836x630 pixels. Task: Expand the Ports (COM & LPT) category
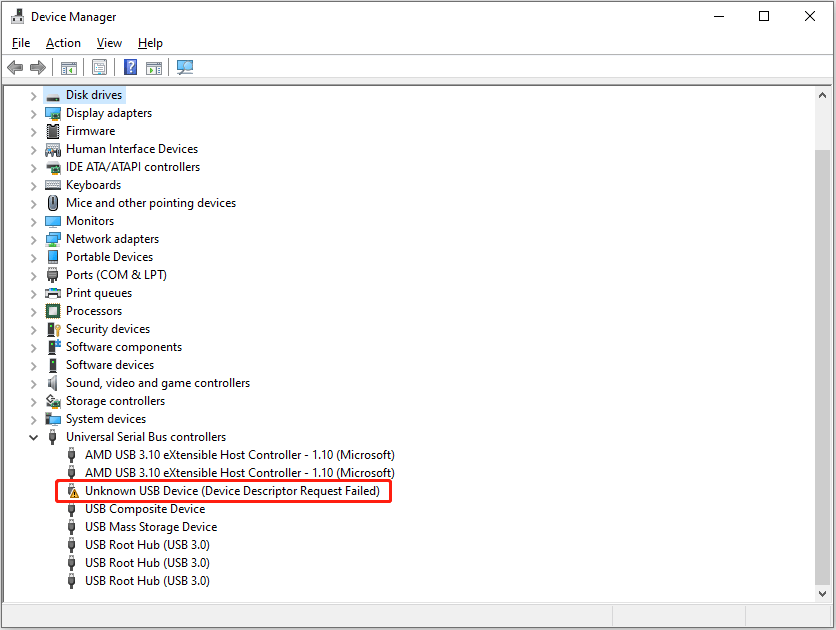coord(33,274)
